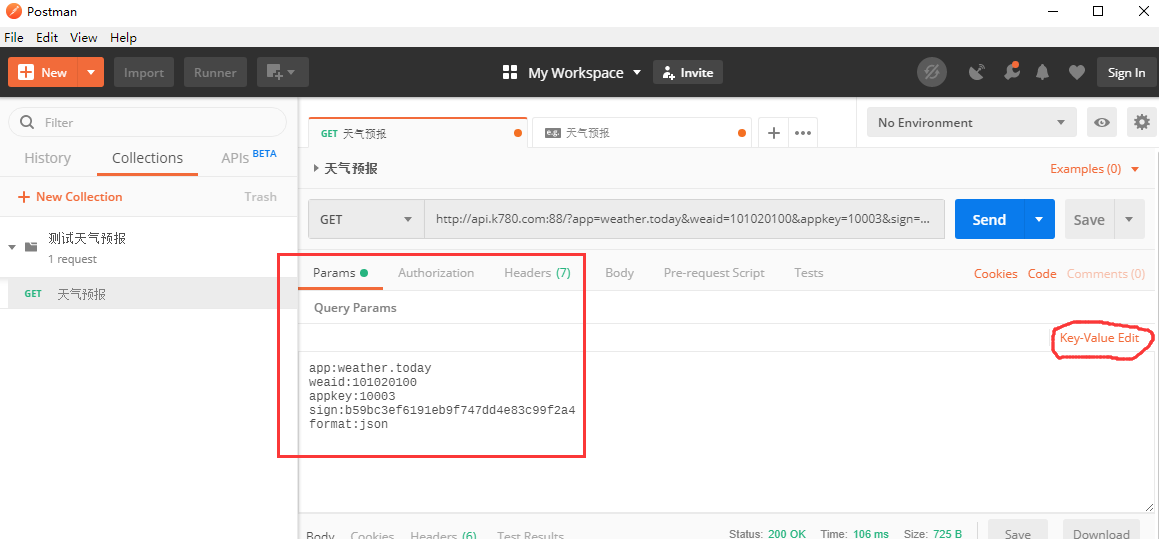The width and height of the screenshot is (1159, 539).
Task: Click the New button in toolbar
Action: click(x=43, y=72)
